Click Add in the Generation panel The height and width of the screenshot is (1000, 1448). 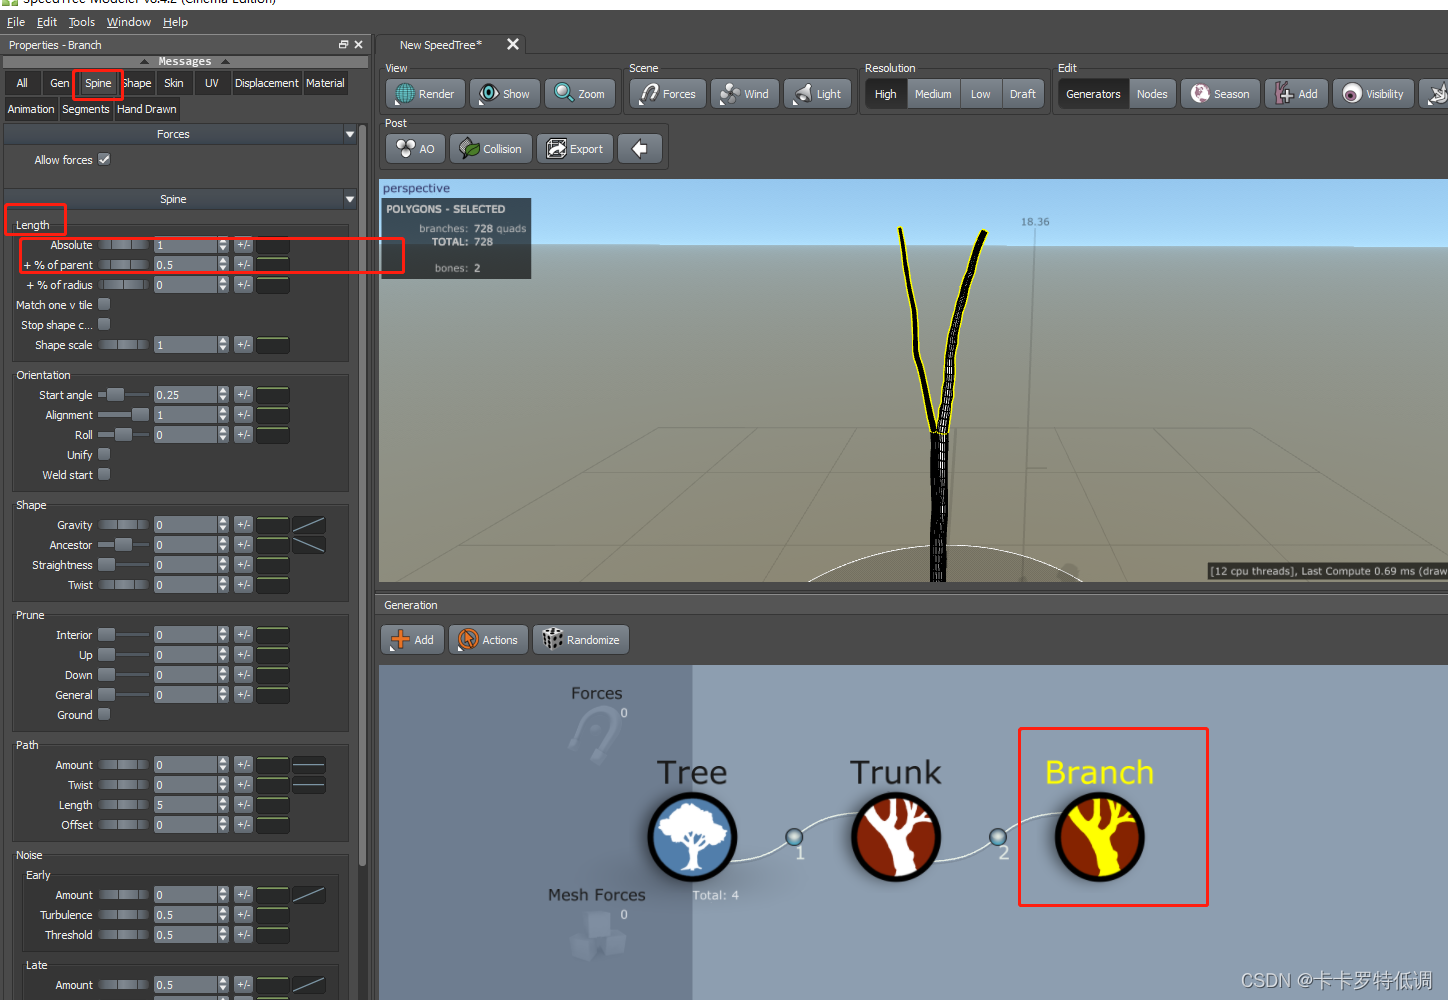tap(412, 640)
